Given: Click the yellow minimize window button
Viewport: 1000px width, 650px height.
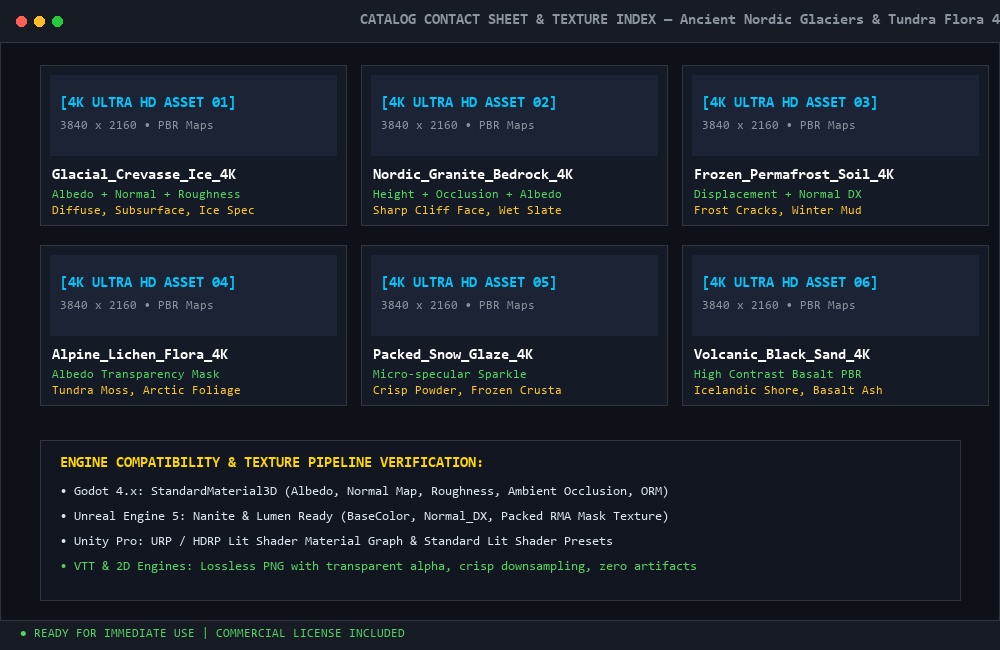Looking at the screenshot, I should (x=39, y=22).
